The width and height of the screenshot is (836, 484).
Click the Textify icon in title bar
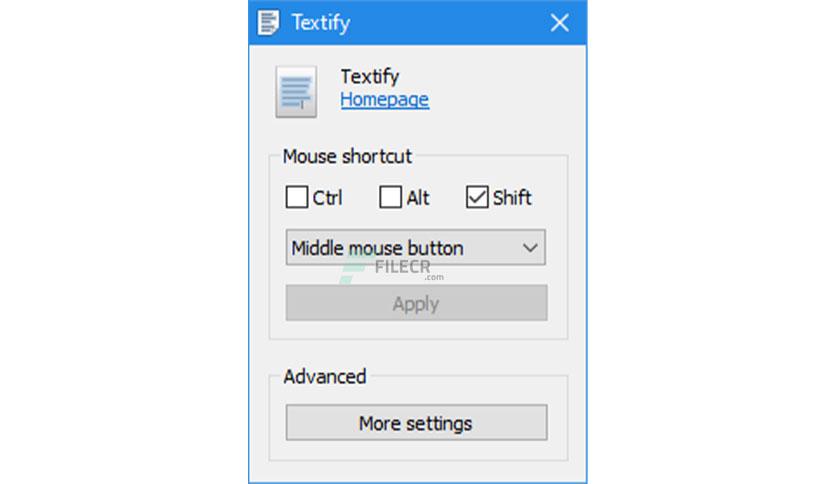pyautogui.click(x=268, y=22)
